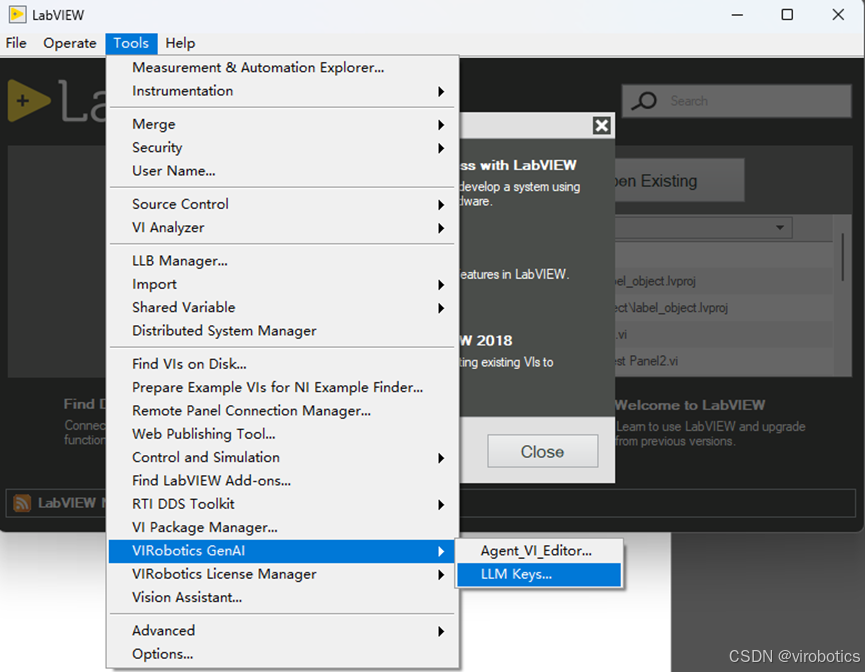Click the Welcome to LabVIEW link
The height and width of the screenshot is (672, 865).
690,405
